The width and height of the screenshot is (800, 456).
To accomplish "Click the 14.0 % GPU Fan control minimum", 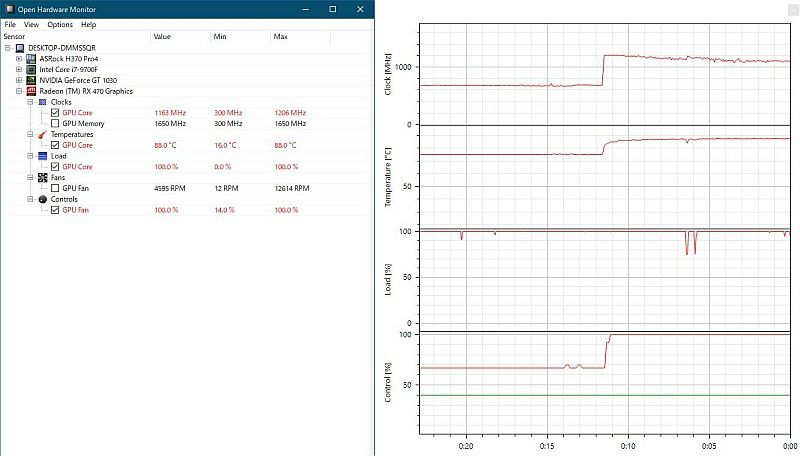I will point(224,210).
